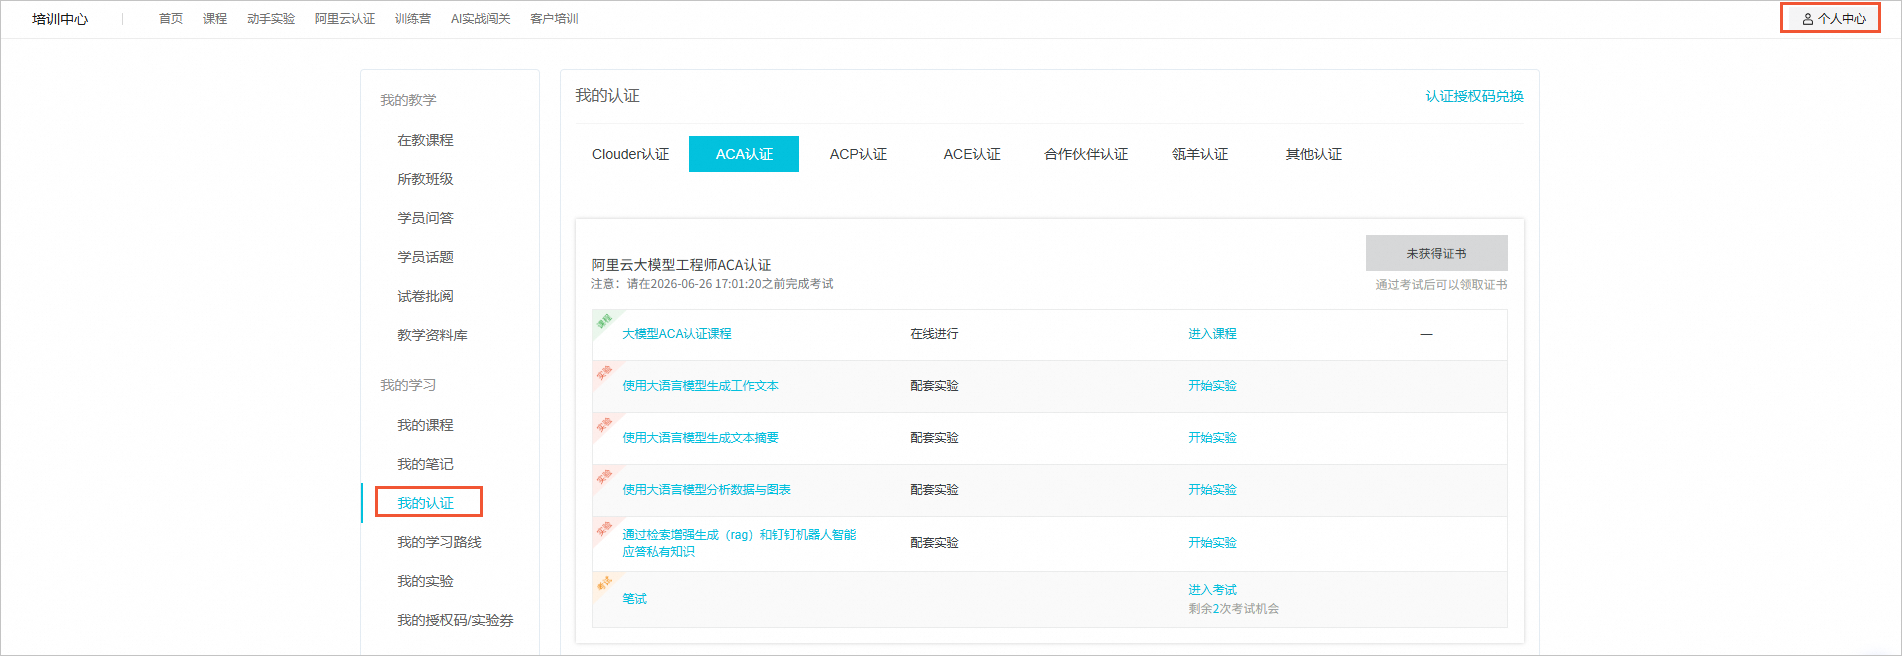This screenshot has width=1902, height=656.
Task: Open the 大模型ACA认证课程 link
Action: click(x=677, y=334)
